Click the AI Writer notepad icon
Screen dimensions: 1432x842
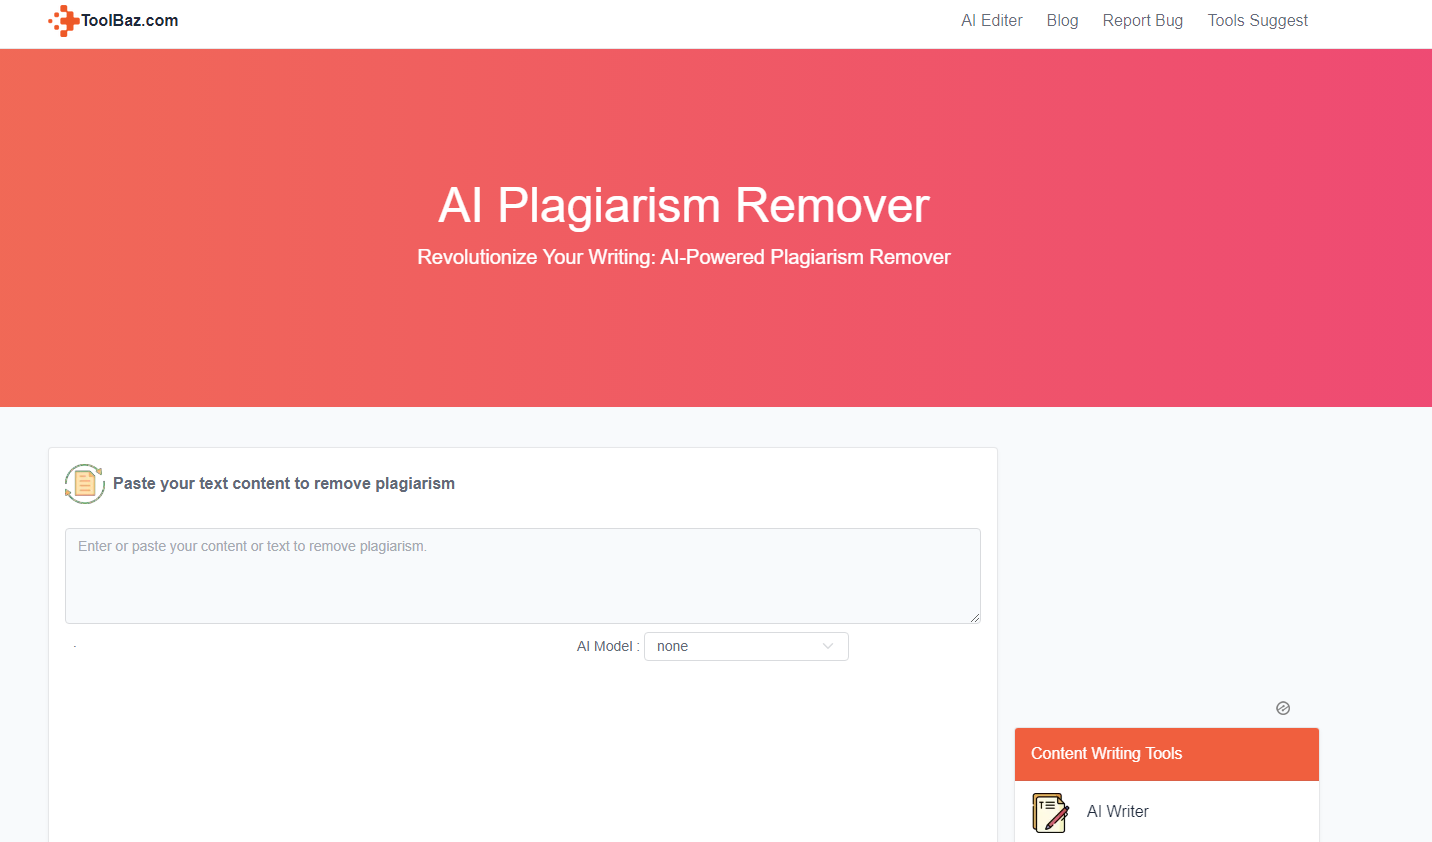(1050, 812)
